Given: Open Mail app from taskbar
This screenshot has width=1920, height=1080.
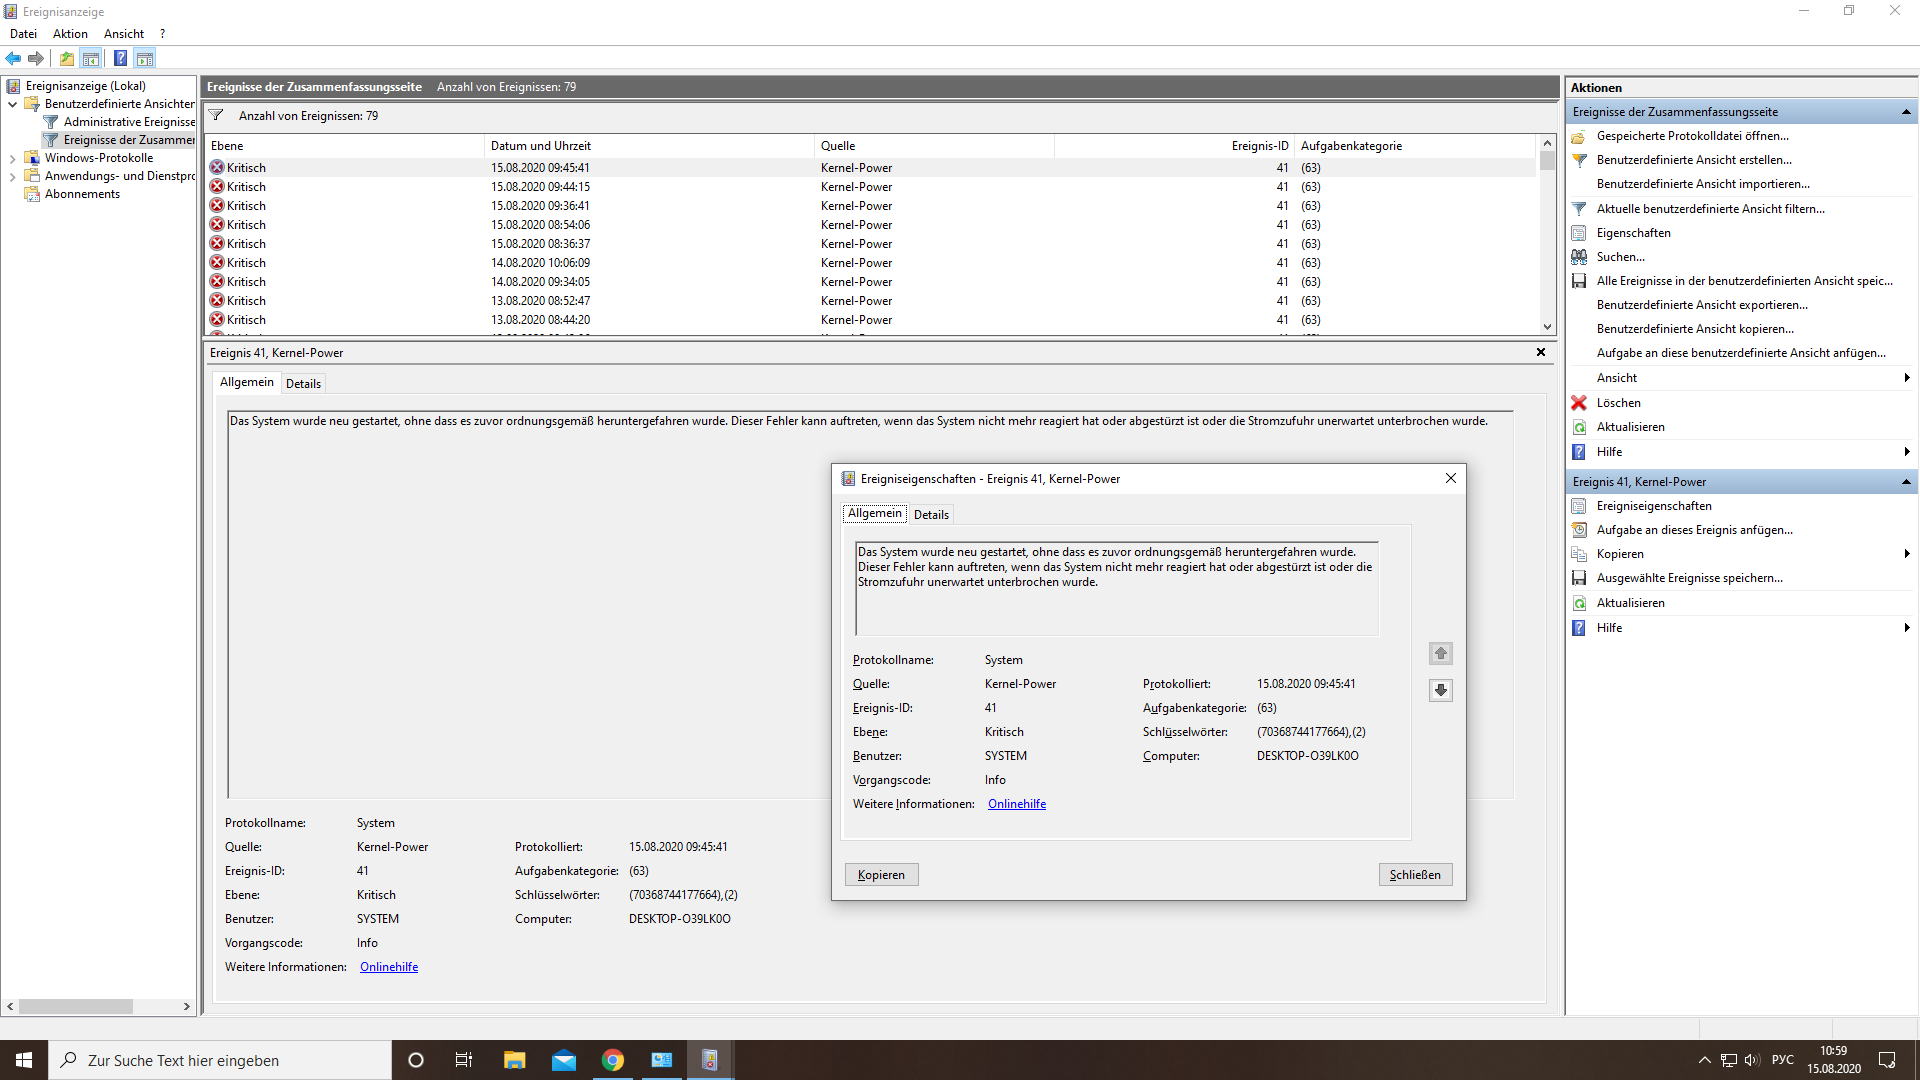Looking at the screenshot, I should (564, 1060).
